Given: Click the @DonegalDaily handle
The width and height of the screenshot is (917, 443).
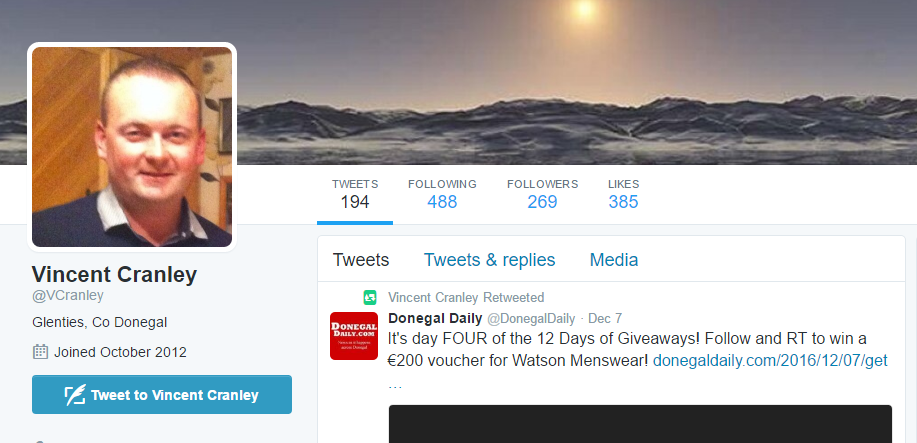Looking at the screenshot, I should (x=531, y=318).
